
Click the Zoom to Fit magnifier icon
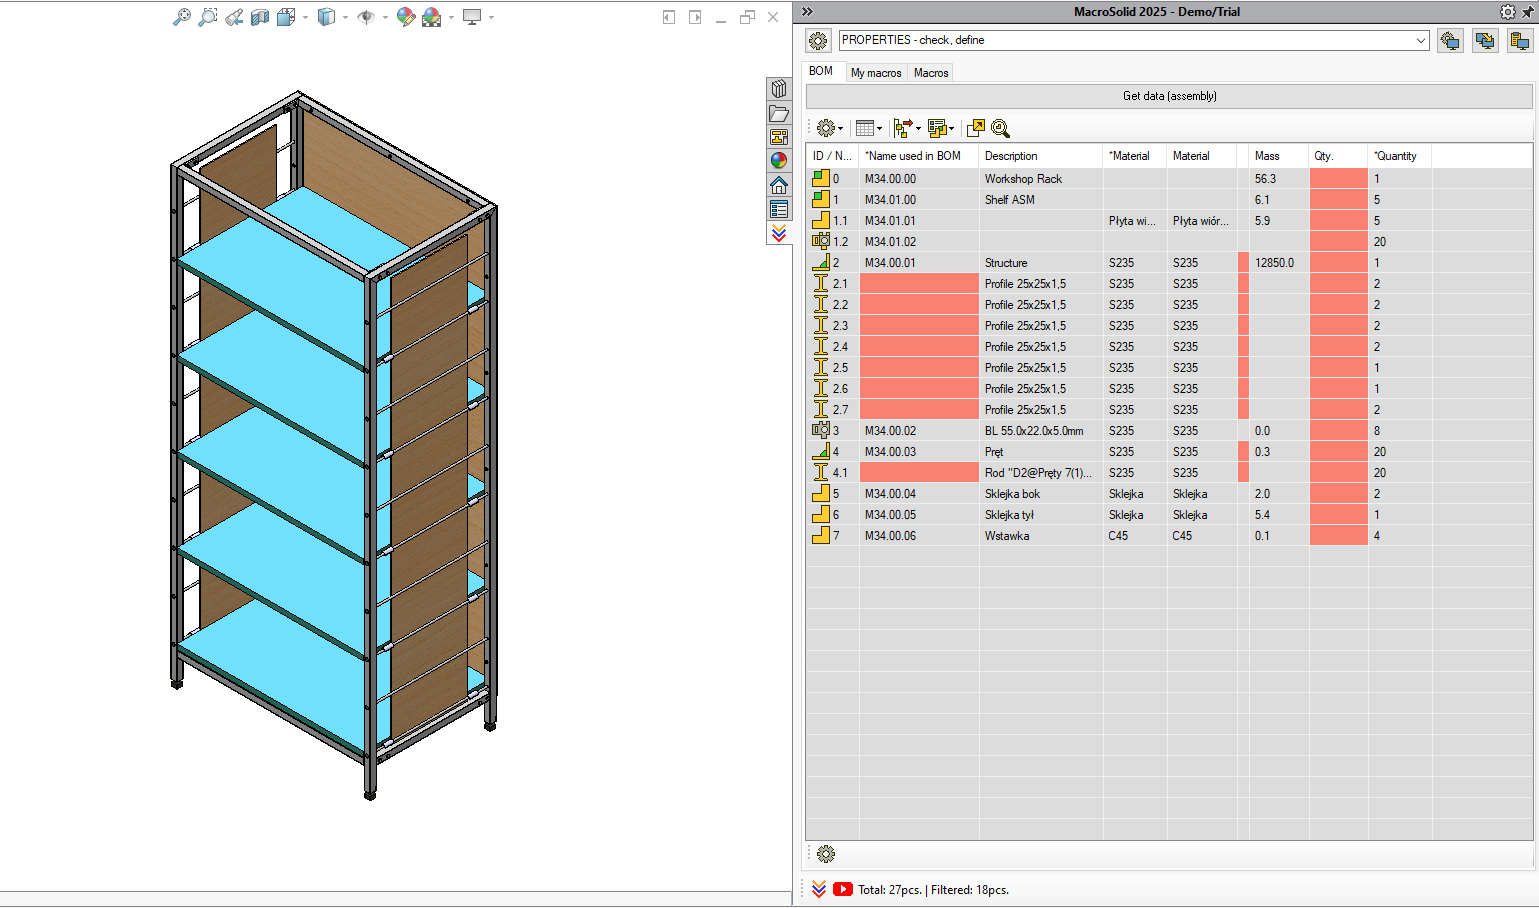(x=181, y=17)
